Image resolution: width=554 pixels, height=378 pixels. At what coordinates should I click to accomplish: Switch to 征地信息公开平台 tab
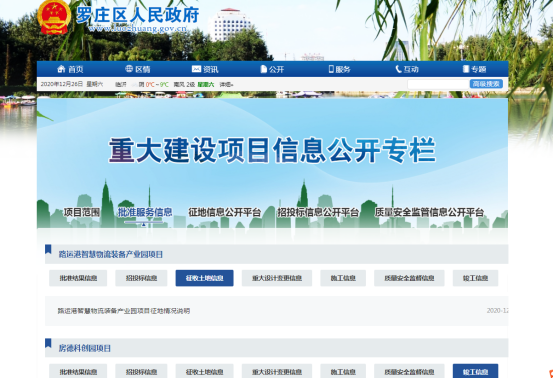224,212
